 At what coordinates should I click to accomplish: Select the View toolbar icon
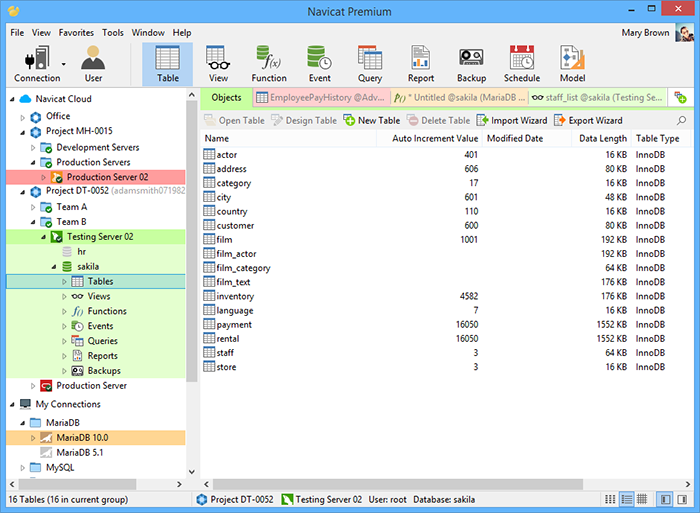[218, 64]
